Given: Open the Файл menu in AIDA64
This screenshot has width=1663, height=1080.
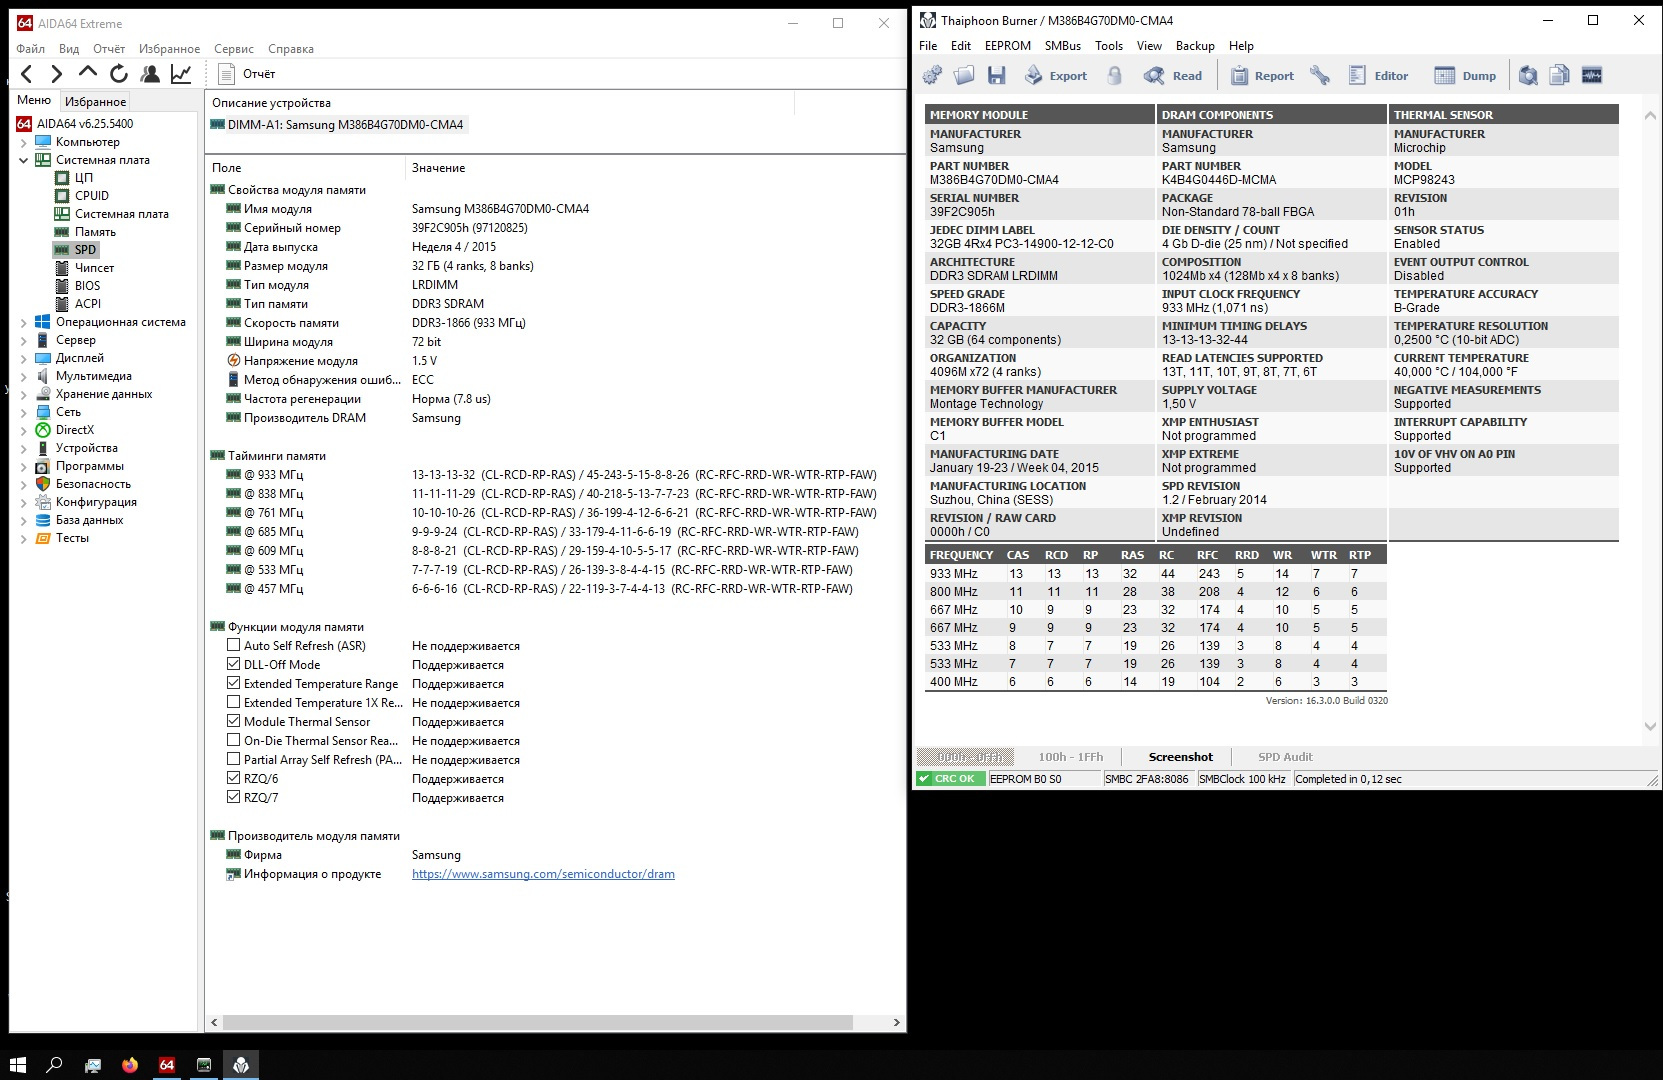Looking at the screenshot, I should point(30,49).
